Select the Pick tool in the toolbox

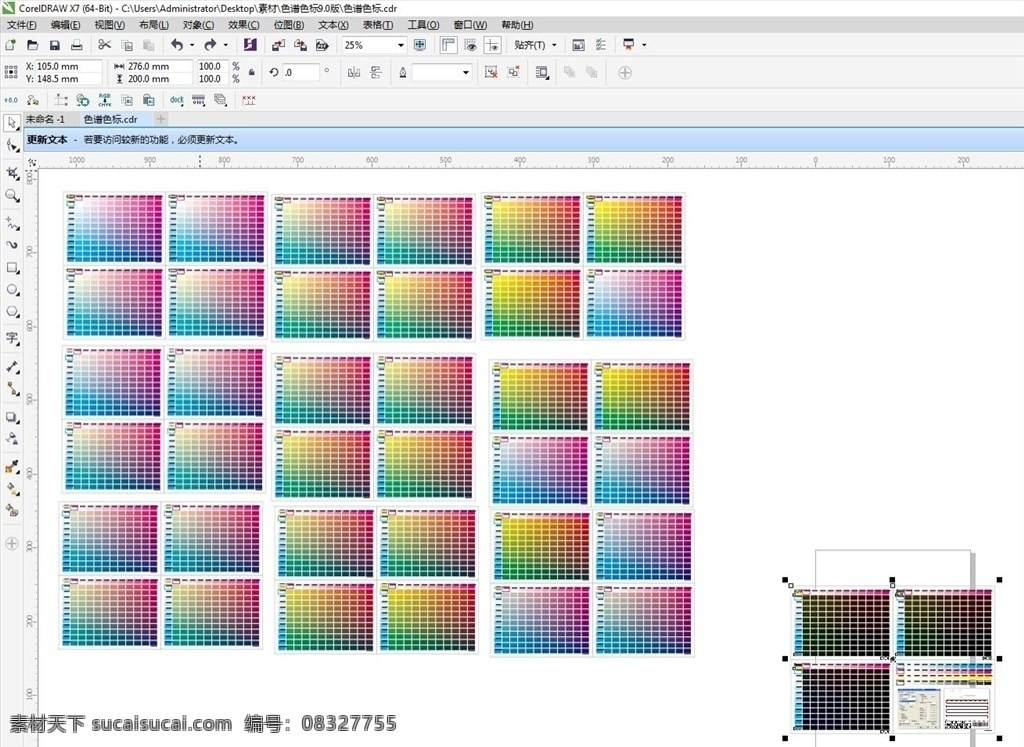(12, 123)
